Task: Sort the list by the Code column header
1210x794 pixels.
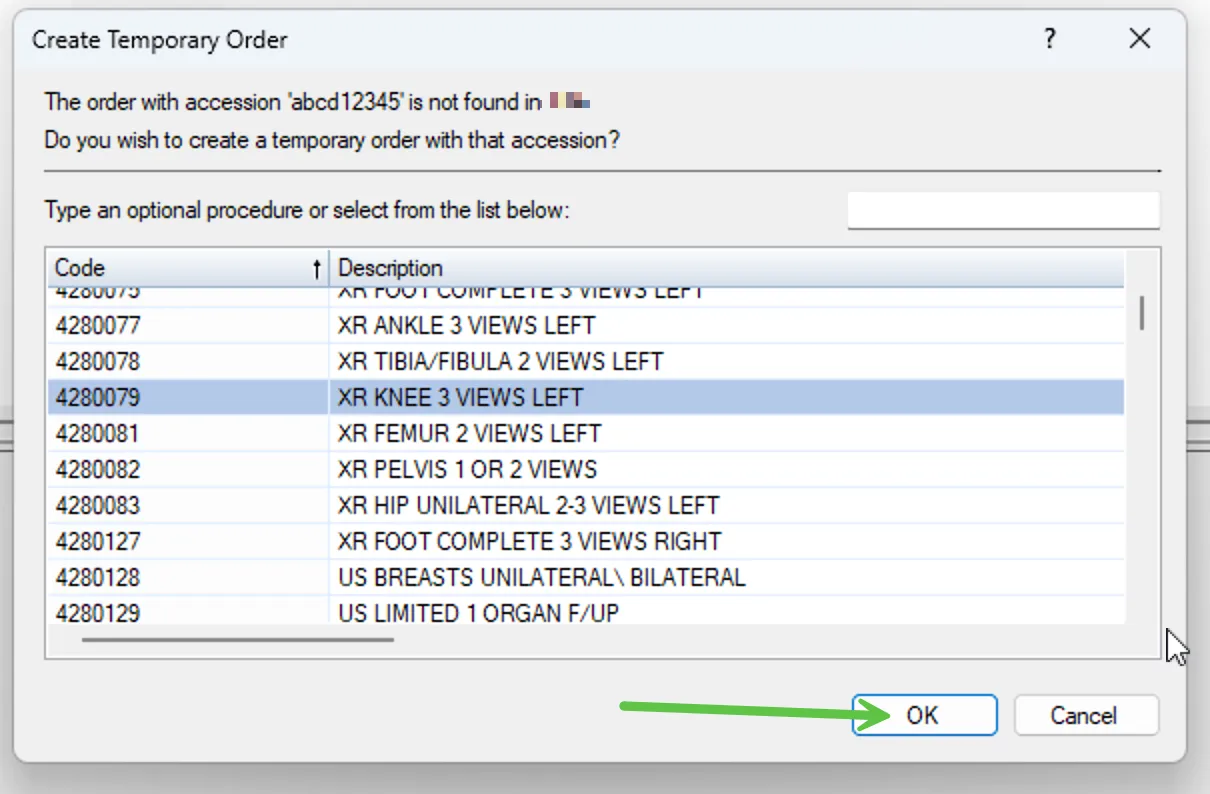Action: [150, 268]
